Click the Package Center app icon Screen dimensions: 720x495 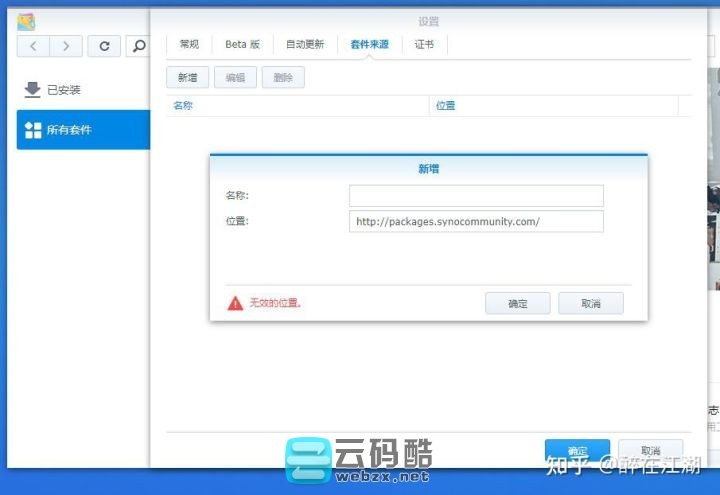point(26,20)
